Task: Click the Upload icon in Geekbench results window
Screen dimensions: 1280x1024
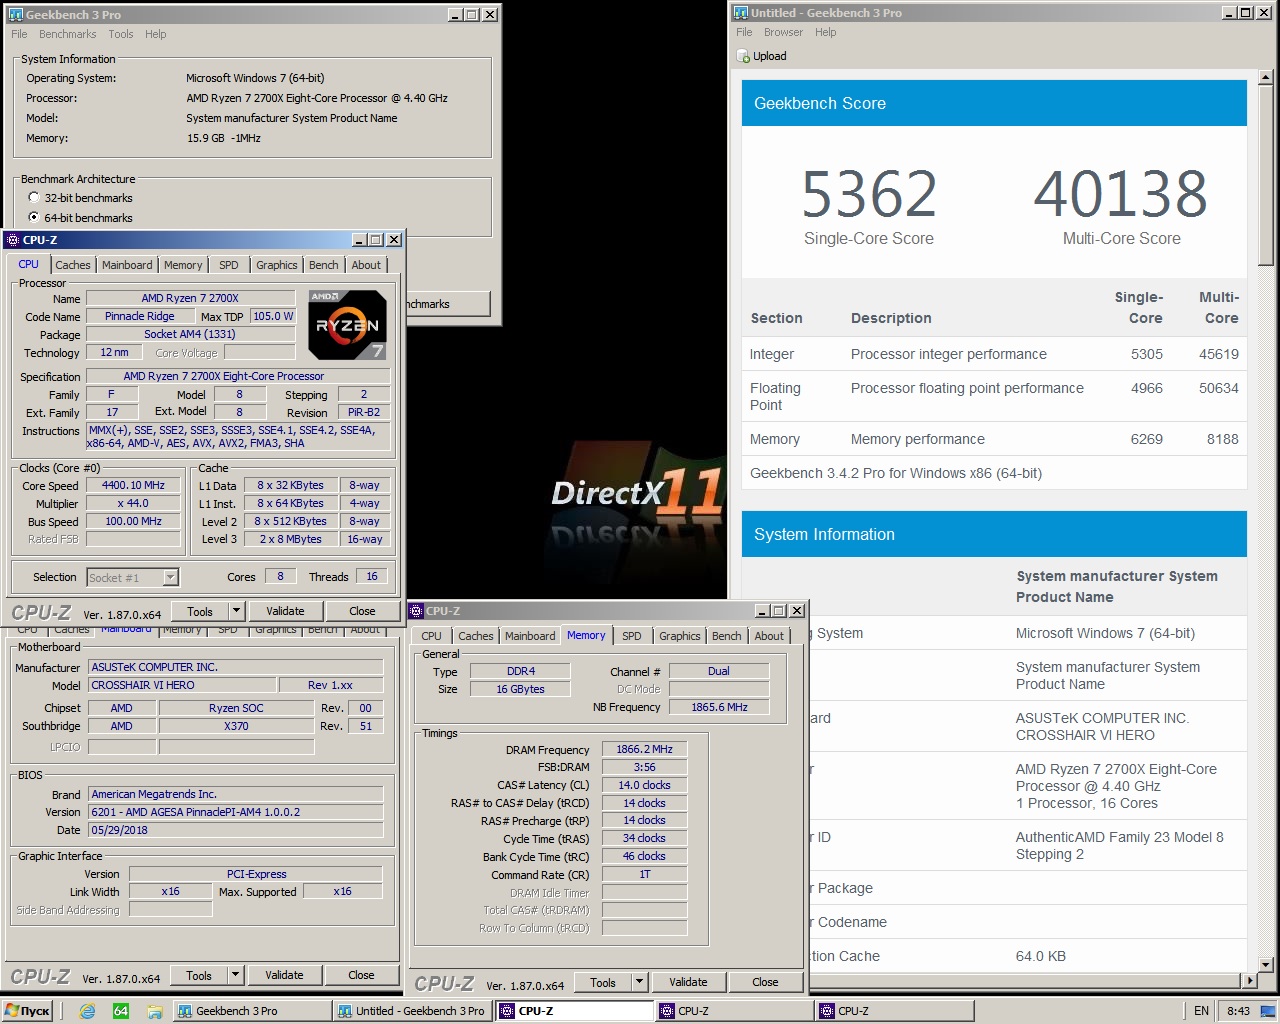Action: (743, 56)
